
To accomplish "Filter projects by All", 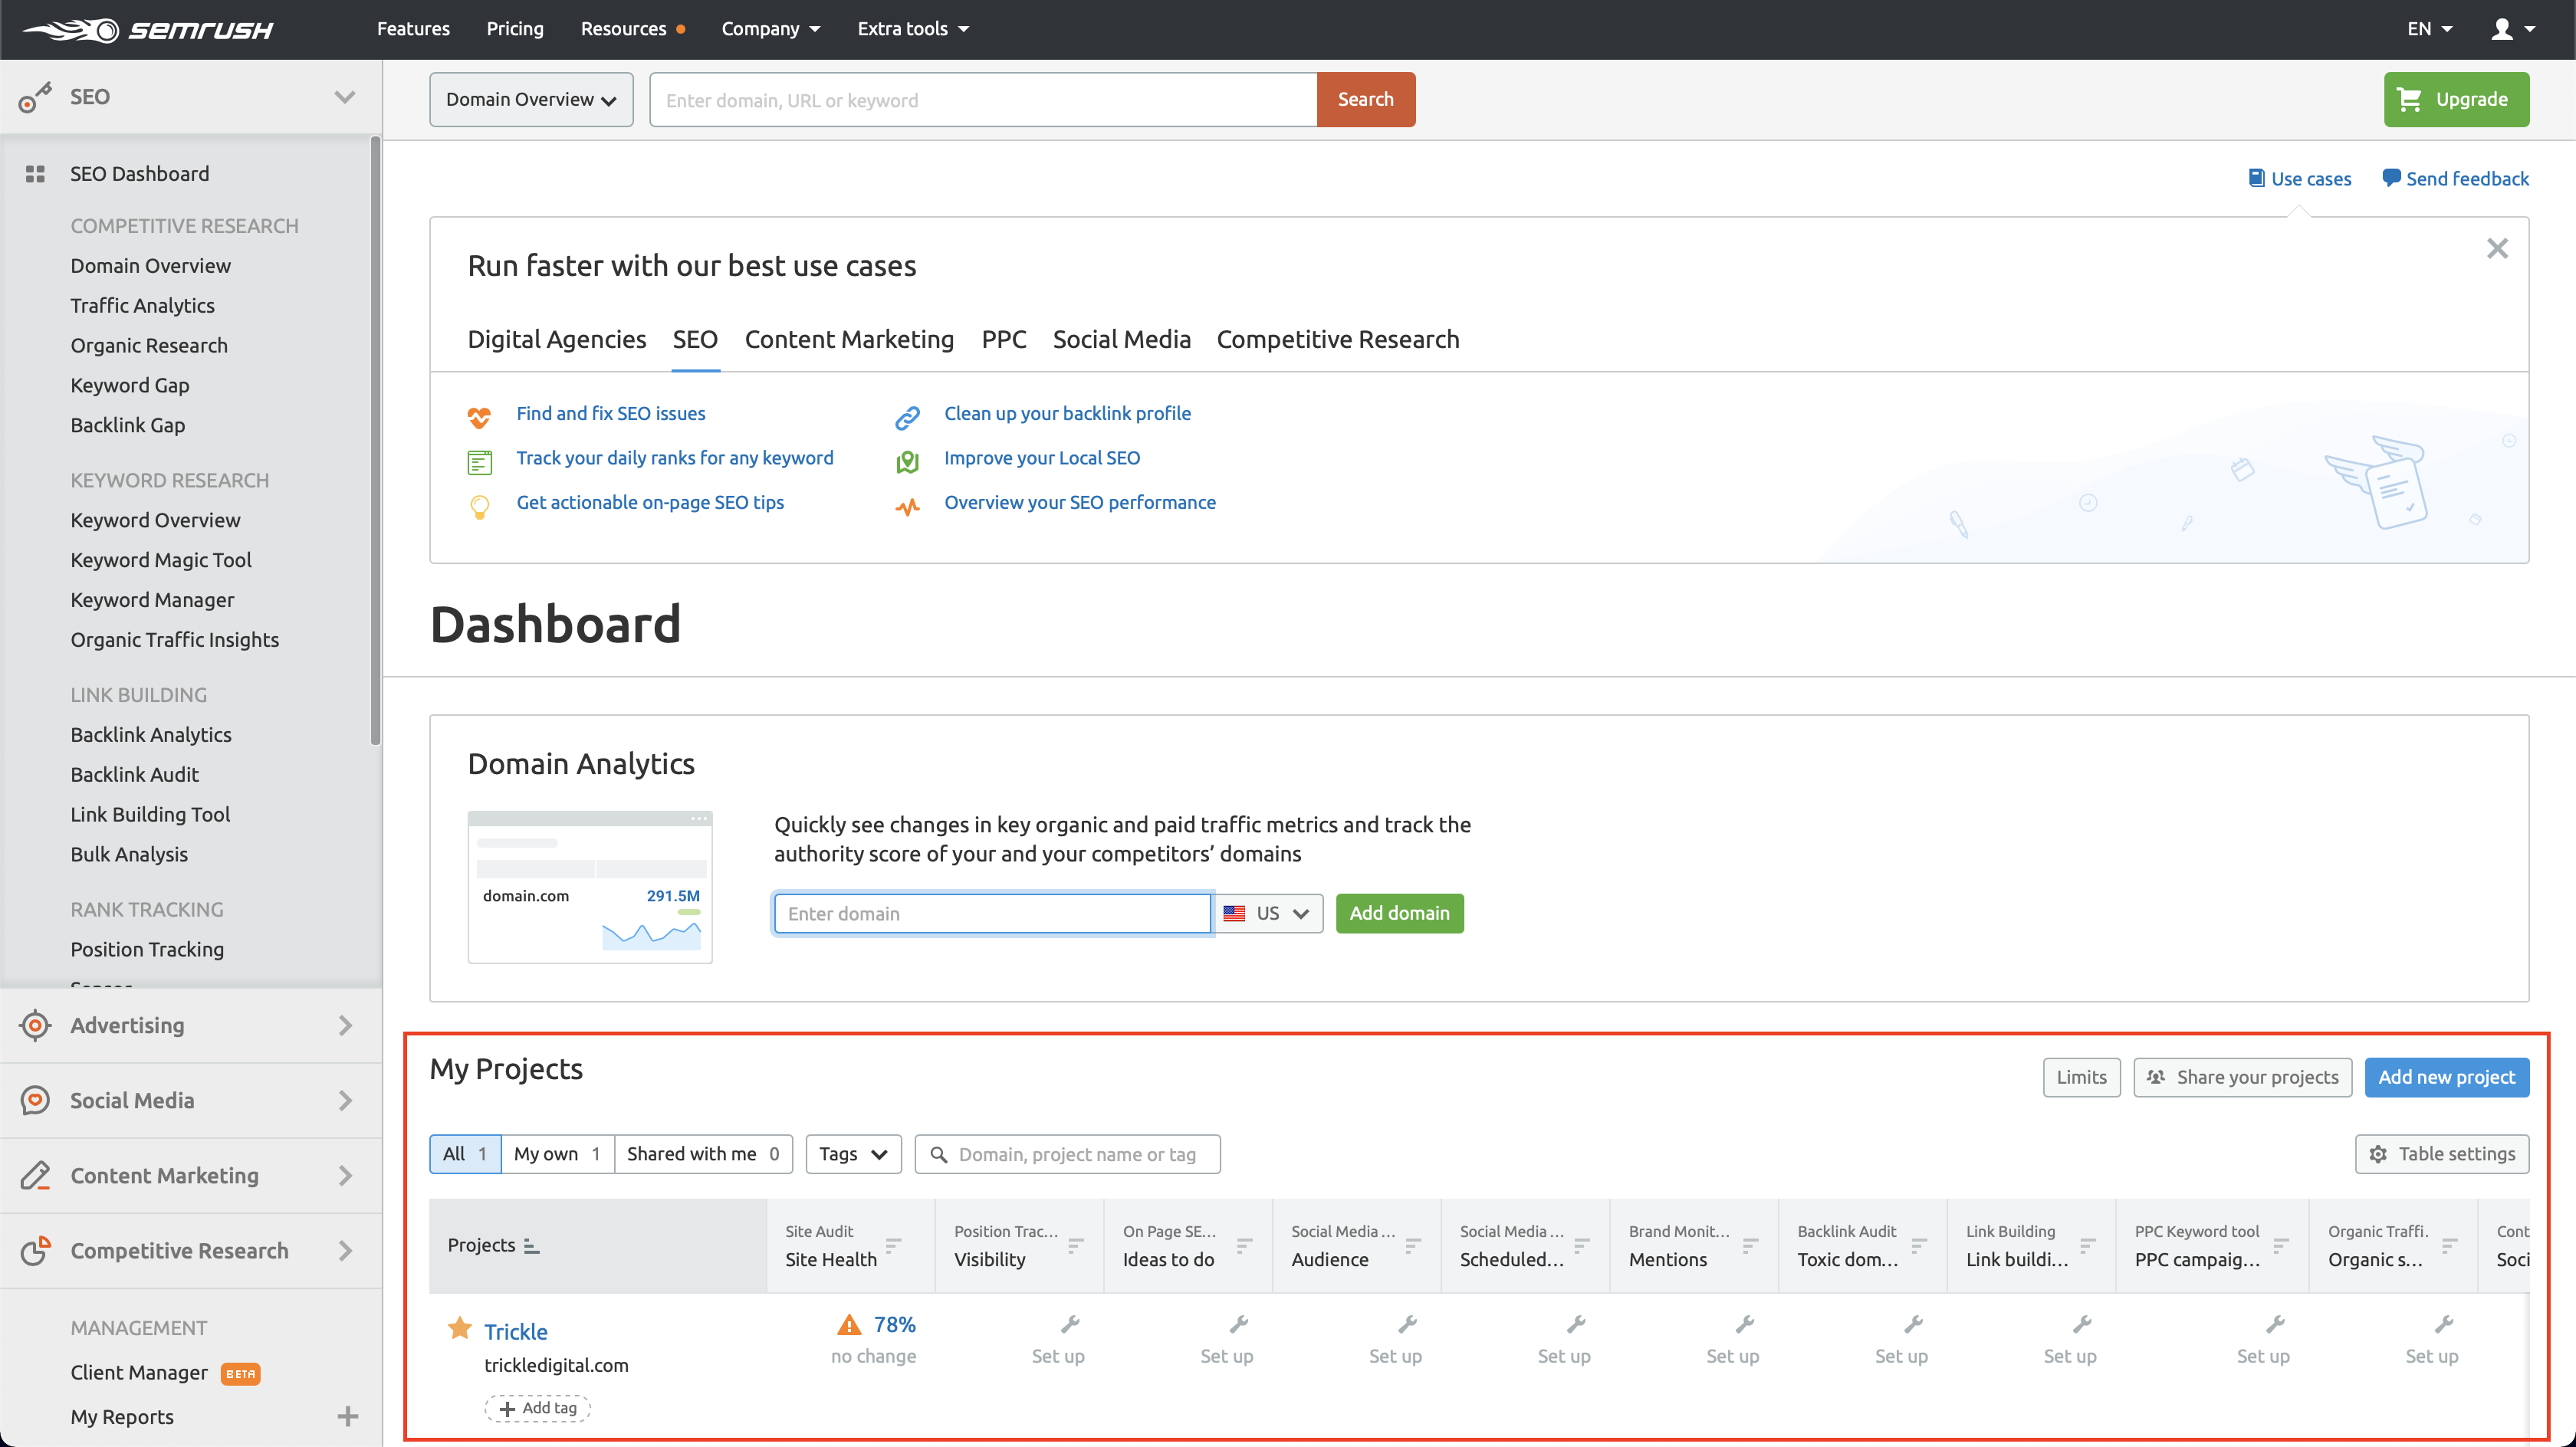I will 465,1154.
